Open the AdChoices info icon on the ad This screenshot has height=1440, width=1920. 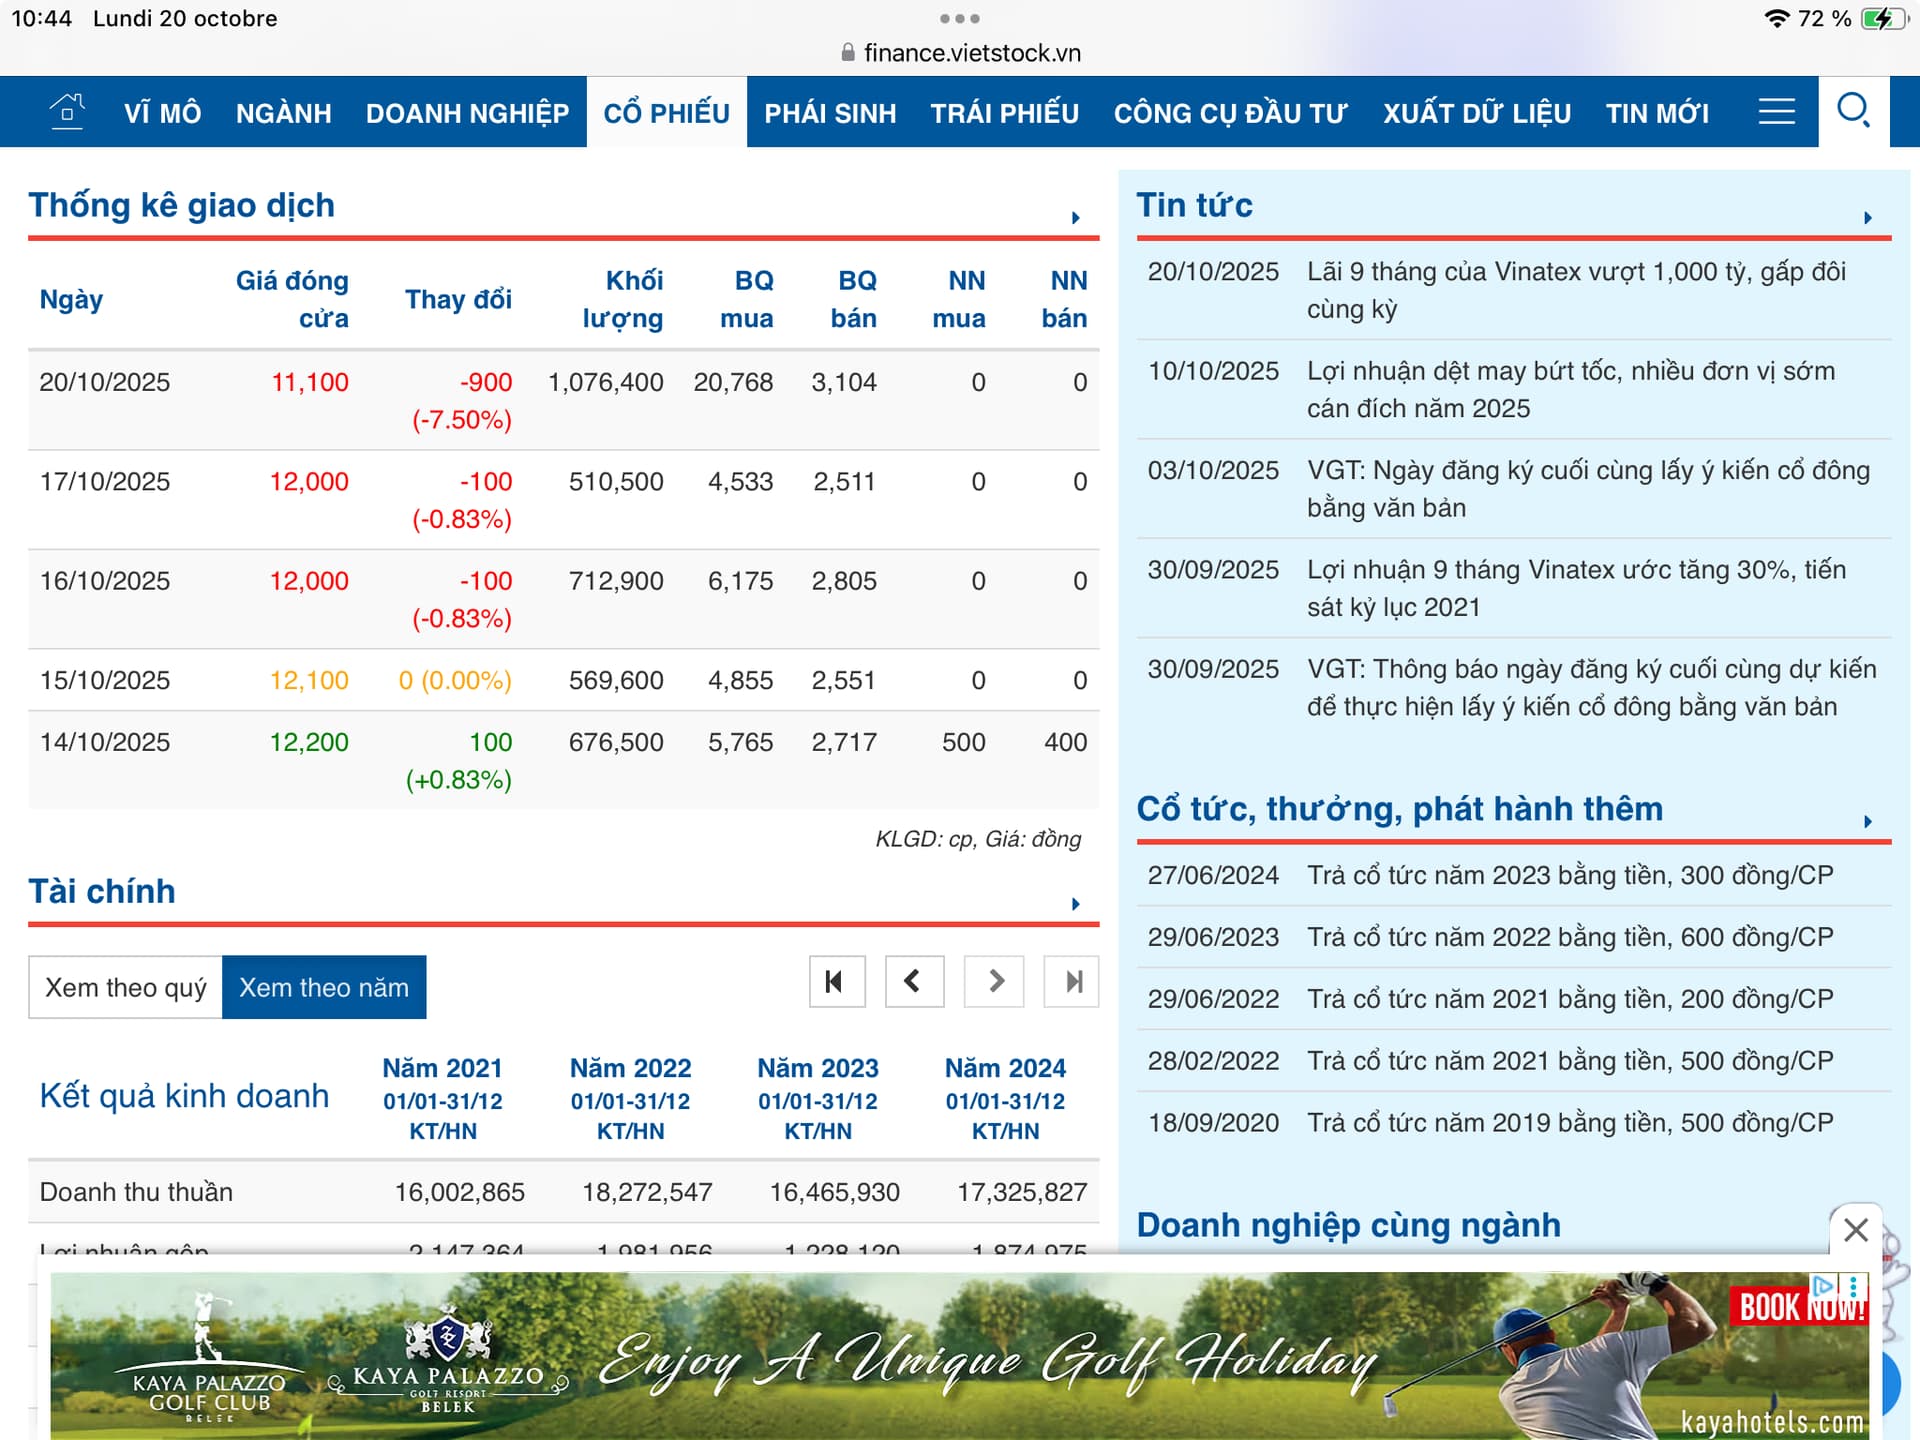click(1823, 1285)
